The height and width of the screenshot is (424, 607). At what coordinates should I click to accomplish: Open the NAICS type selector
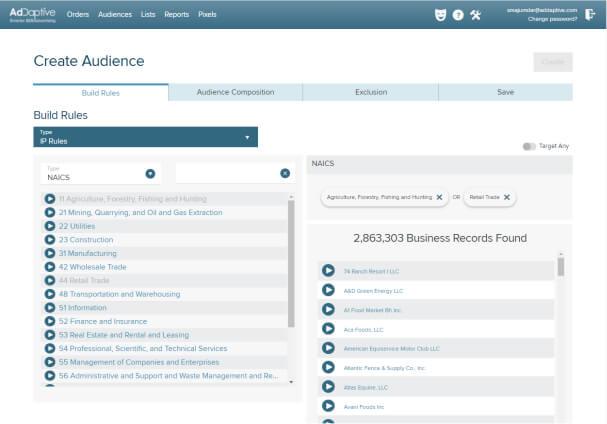point(100,173)
